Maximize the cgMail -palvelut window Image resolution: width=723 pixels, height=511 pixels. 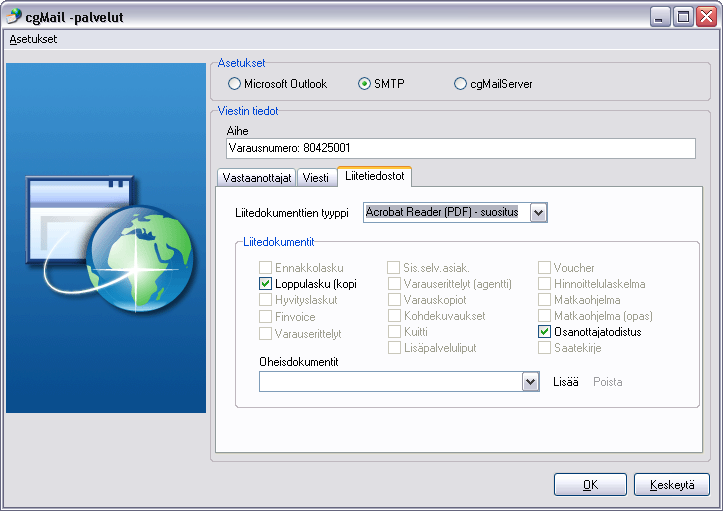(x=683, y=17)
